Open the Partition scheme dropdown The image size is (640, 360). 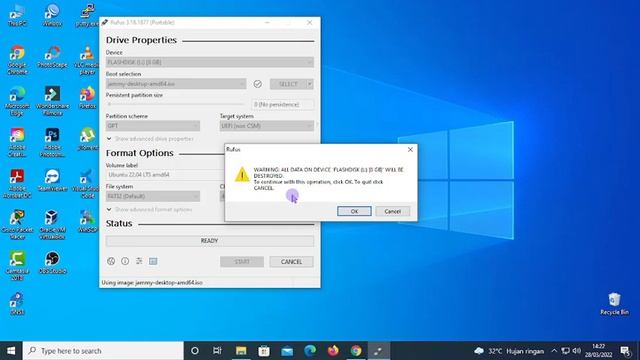click(x=153, y=126)
